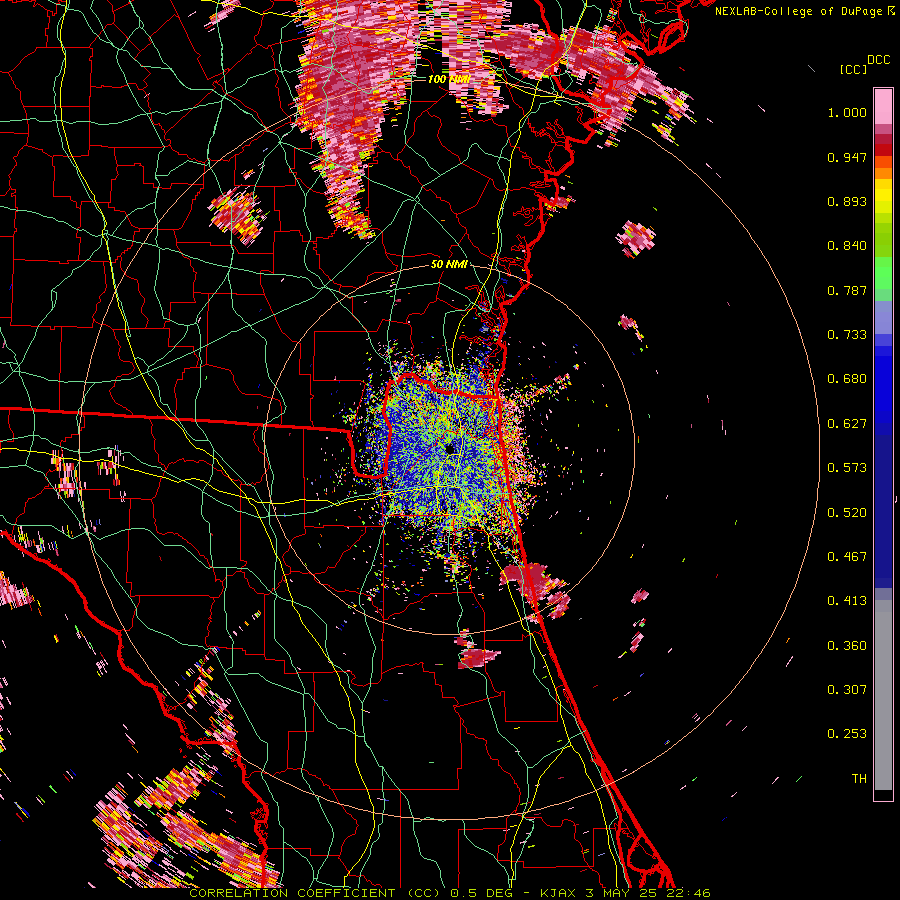Pick the light pink top color scale segment
The image size is (900, 900).
883,107
